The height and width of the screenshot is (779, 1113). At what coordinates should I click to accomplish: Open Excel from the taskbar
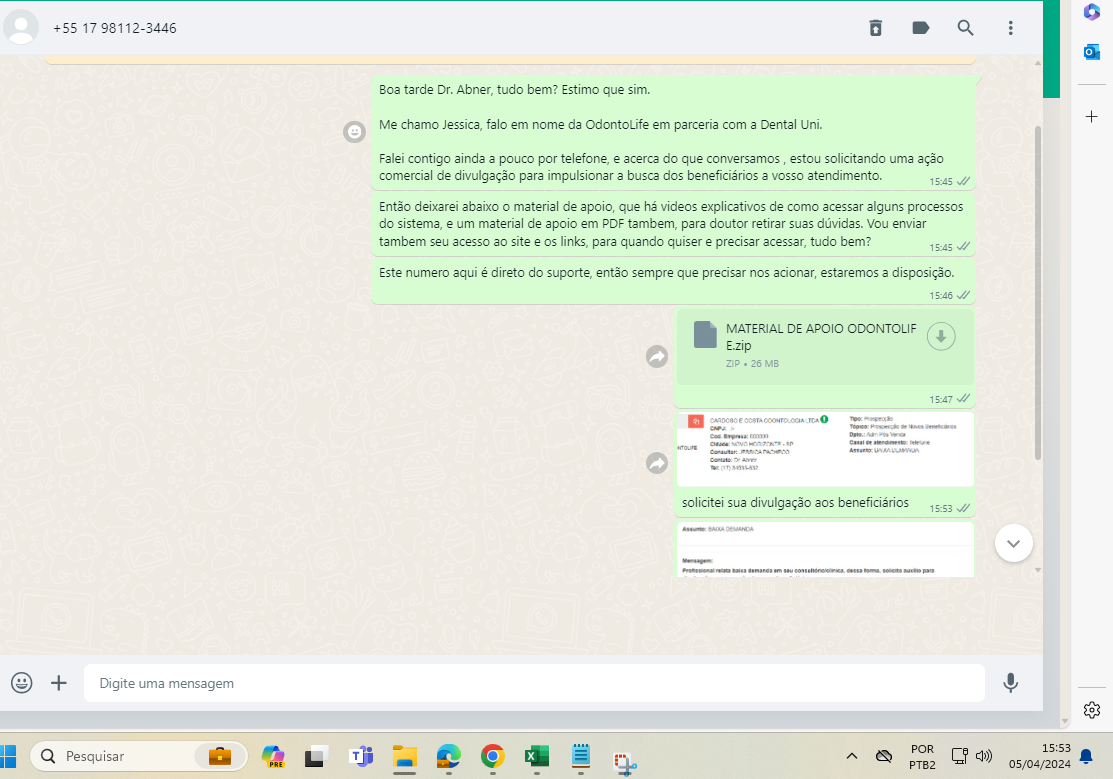[537, 756]
